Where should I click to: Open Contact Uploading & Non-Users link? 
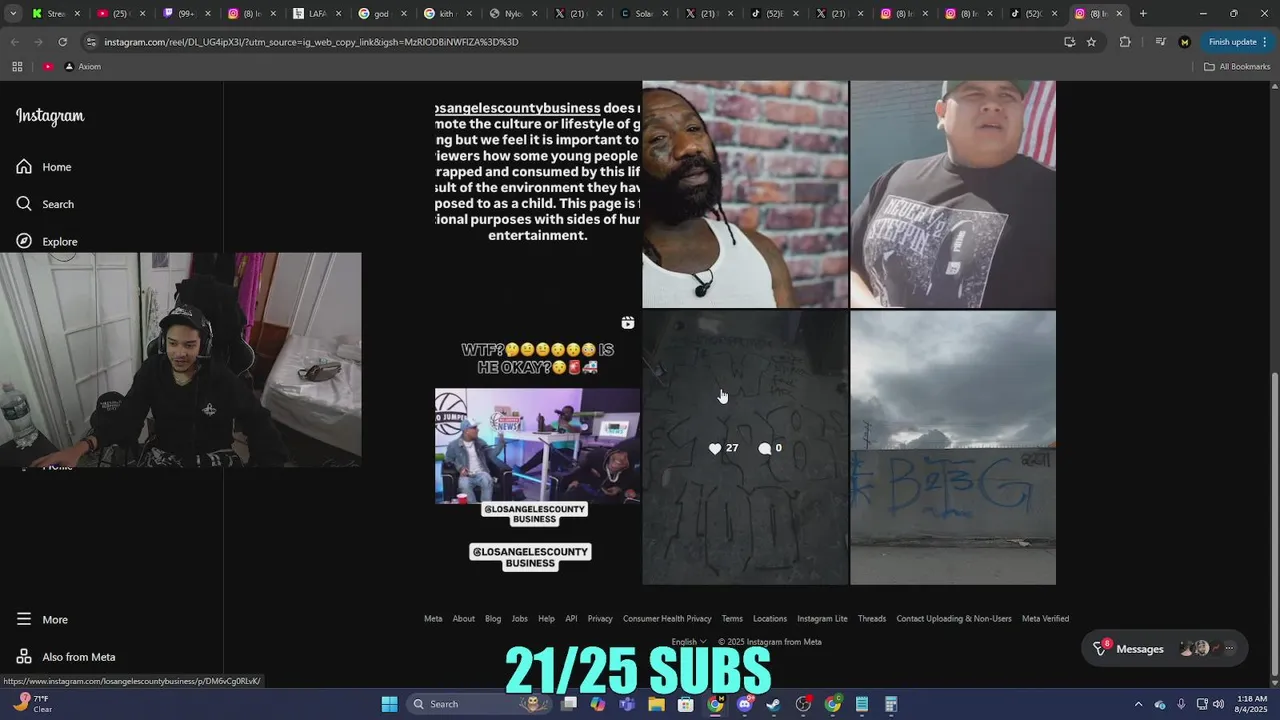(954, 619)
